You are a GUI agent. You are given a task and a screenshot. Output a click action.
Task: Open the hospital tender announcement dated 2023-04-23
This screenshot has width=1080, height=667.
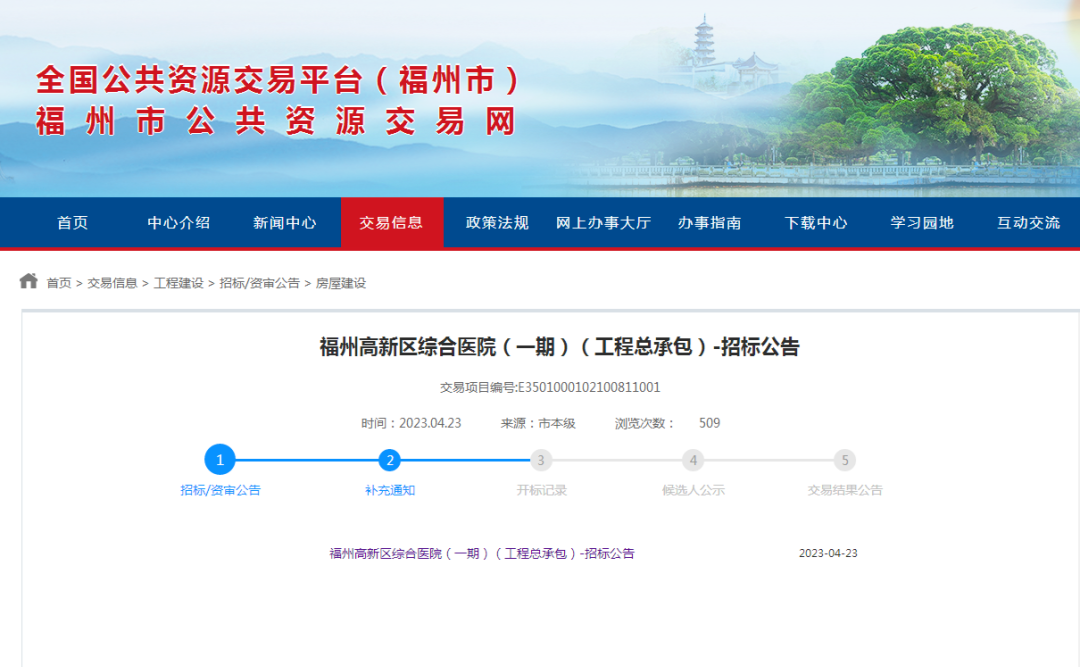pyautogui.click(x=483, y=552)
